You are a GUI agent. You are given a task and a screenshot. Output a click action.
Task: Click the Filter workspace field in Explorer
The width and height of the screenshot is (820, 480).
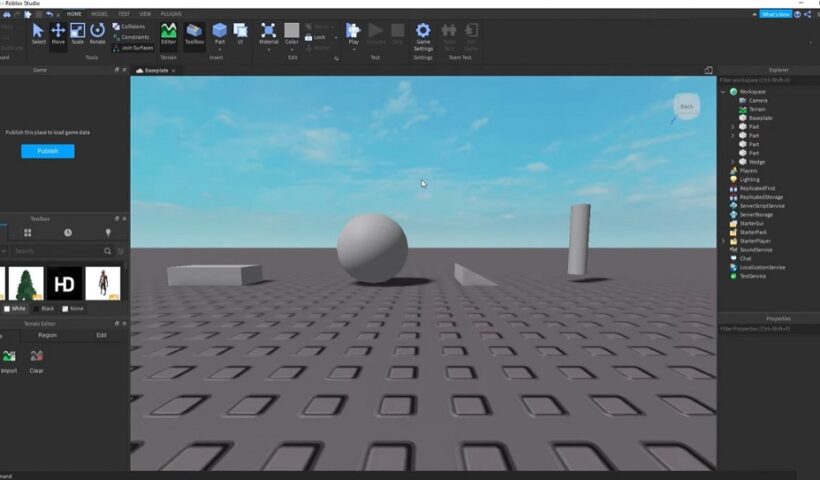pyautogui.click(x=769, y=81)
